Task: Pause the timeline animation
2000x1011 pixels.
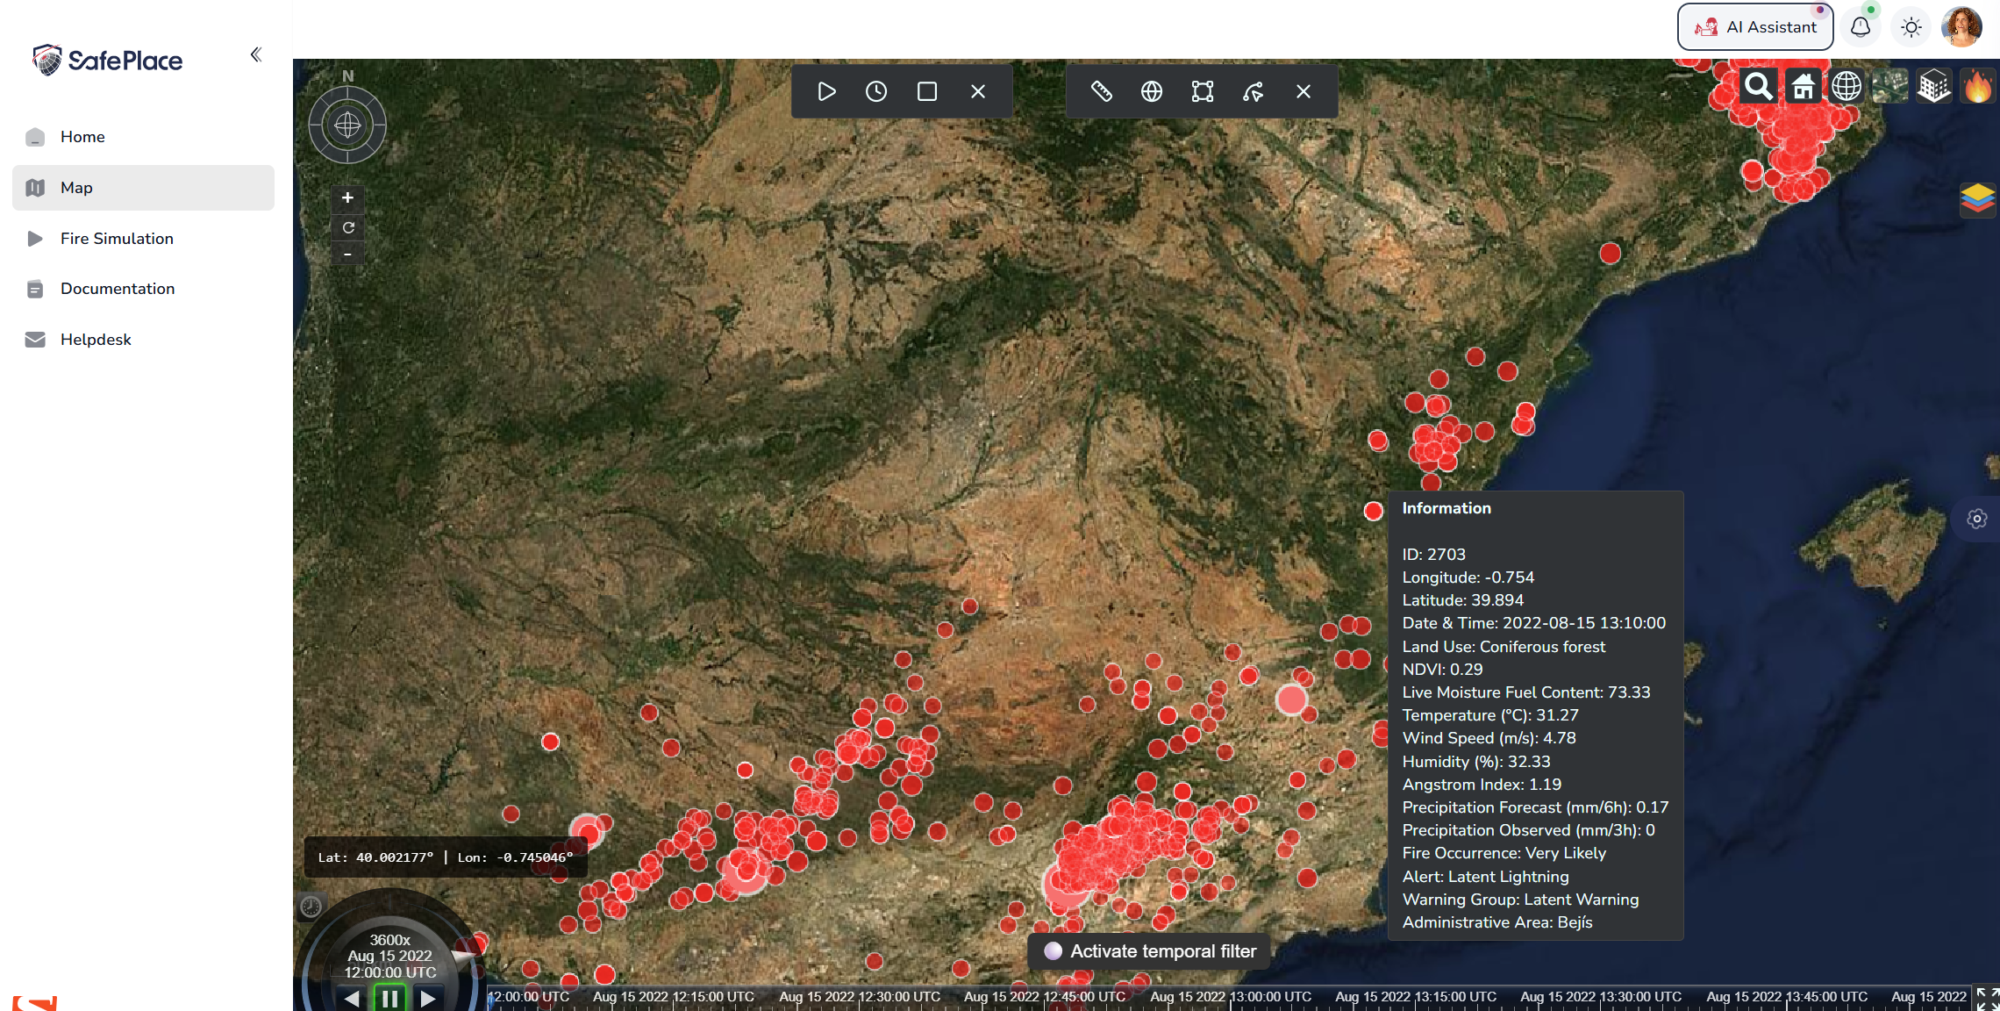Action: pyautogui.click(x=389, y=997)
